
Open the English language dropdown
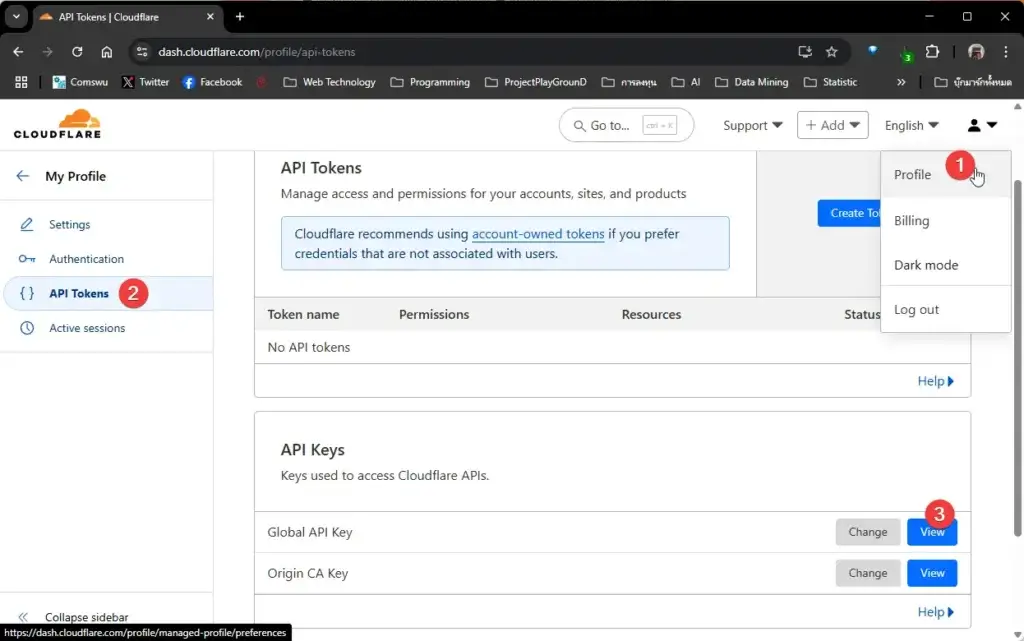[912, 125]
